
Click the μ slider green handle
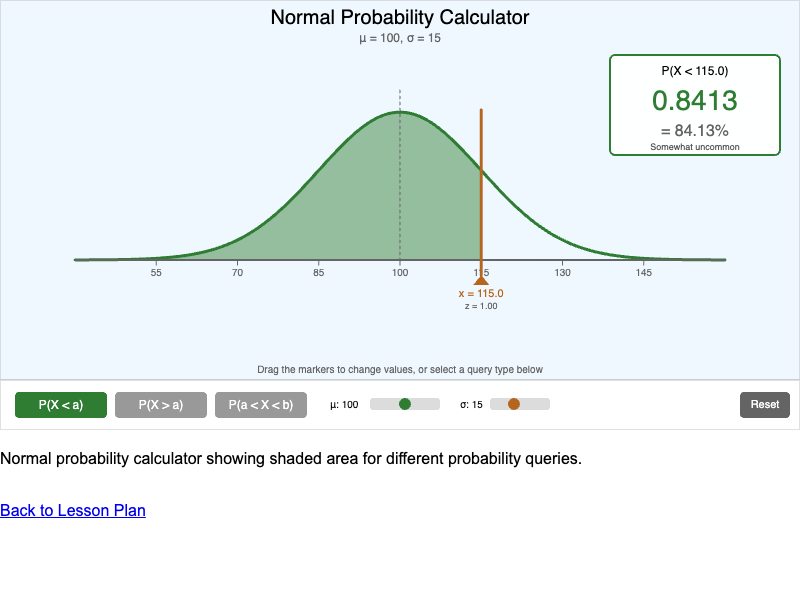pos(404,403)
